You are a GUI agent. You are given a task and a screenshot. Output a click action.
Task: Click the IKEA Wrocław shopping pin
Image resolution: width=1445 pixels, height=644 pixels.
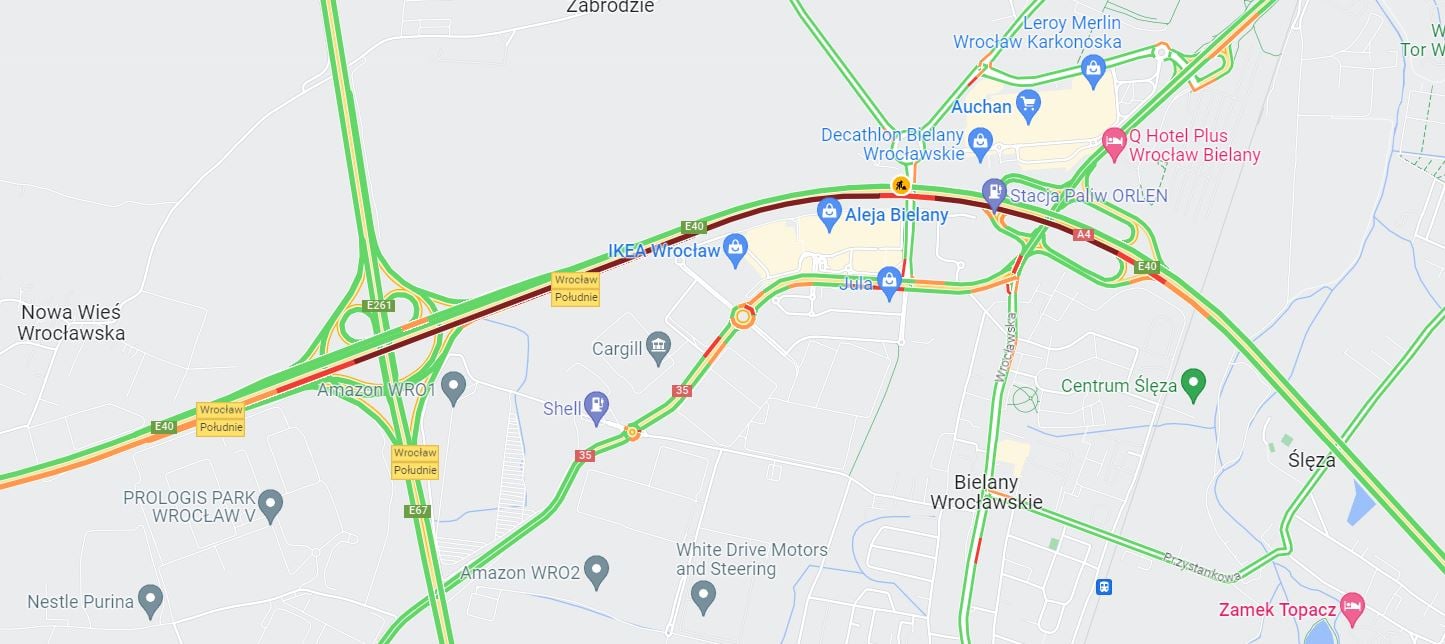pos(736,250)
